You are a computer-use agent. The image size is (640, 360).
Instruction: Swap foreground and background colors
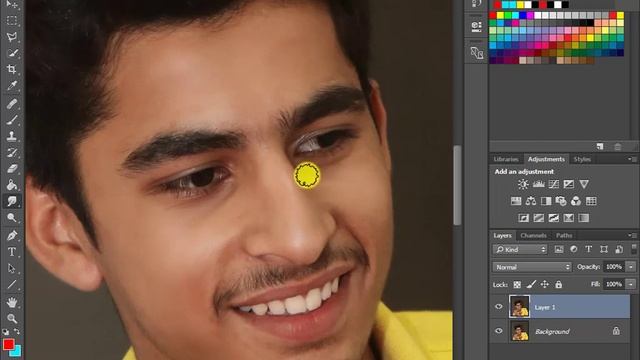click(x=17, y=331)
